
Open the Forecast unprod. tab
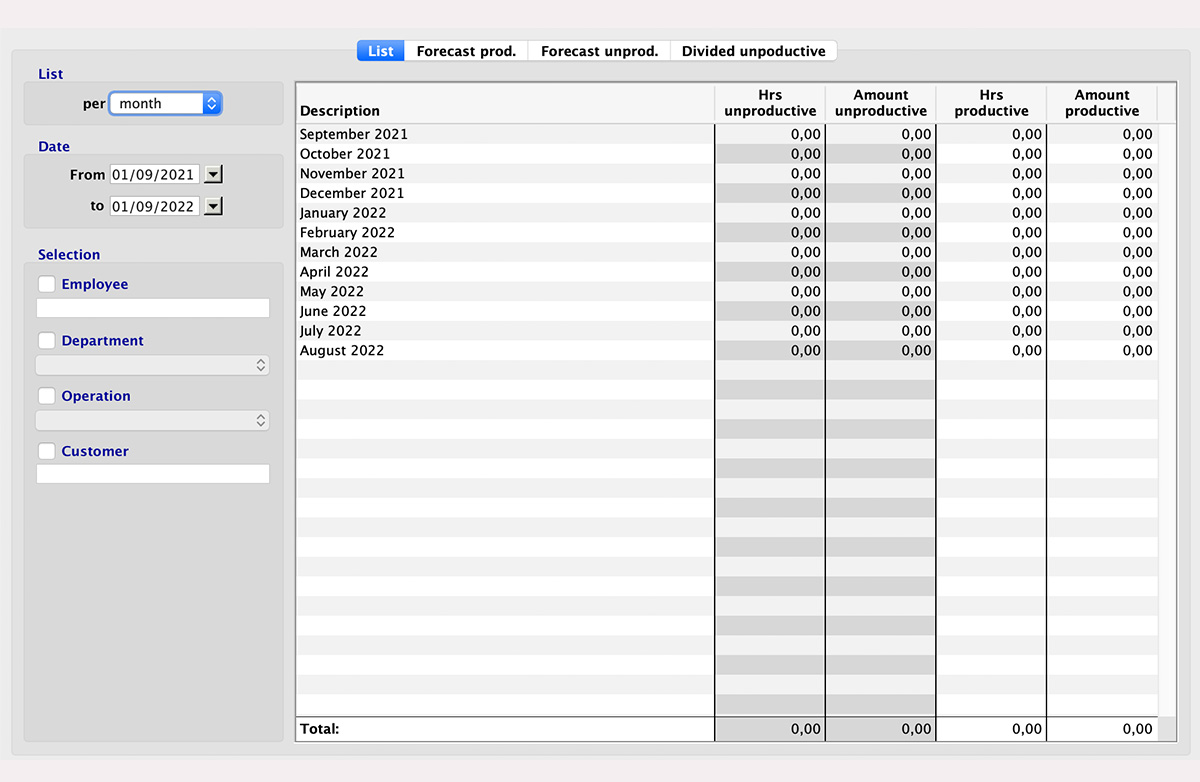point(599,51)
